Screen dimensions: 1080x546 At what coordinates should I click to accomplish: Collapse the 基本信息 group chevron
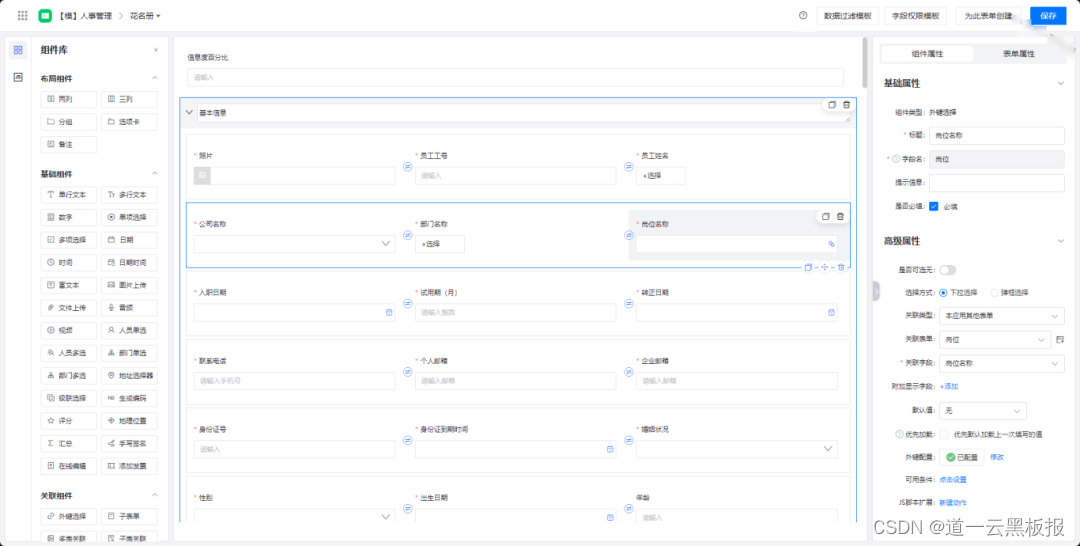(x=189, y=112)
